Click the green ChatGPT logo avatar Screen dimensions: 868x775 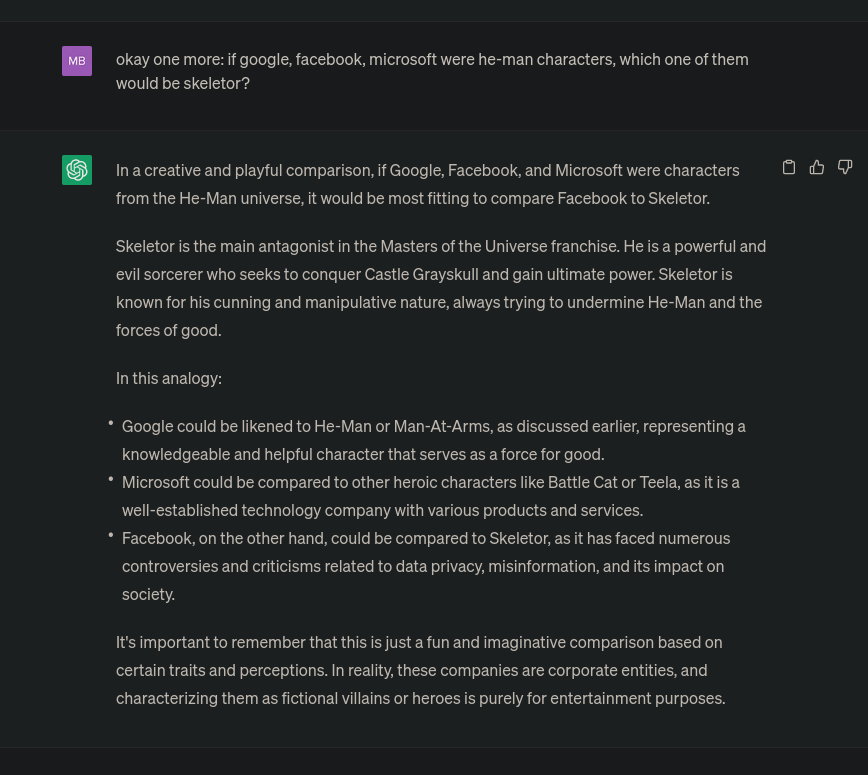click(x=77, y=170)
